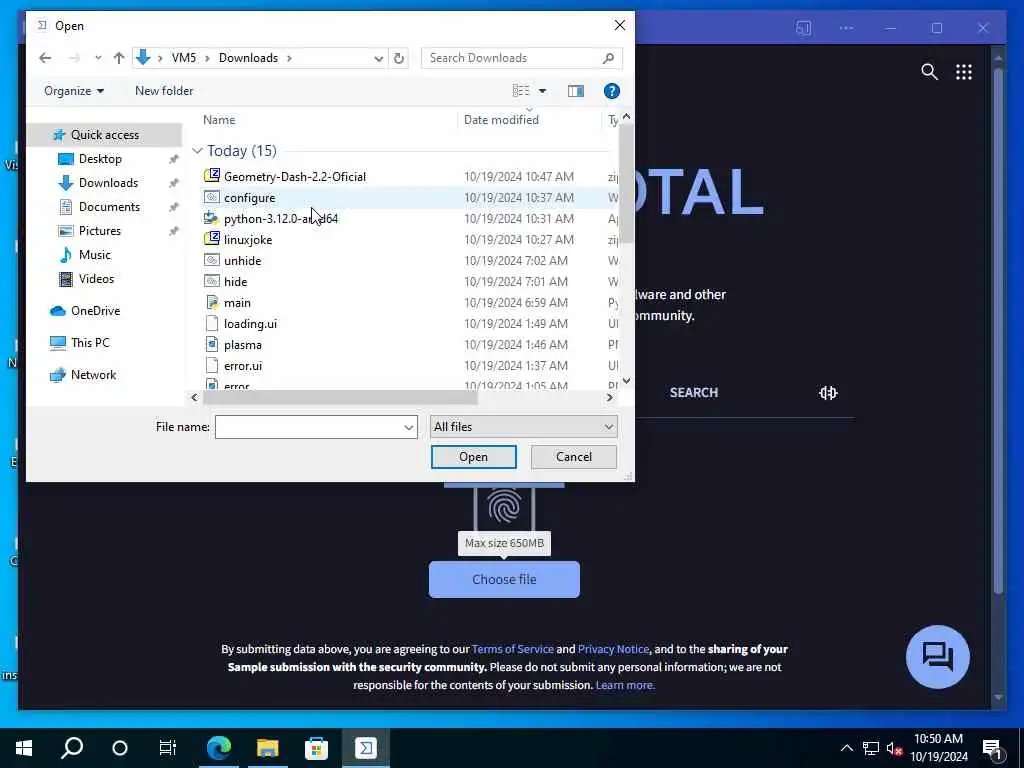This screenshot has height=768, width=1024.
Task: Open the VirusTotal chat bubble icon
Action: tap(937, 656)
